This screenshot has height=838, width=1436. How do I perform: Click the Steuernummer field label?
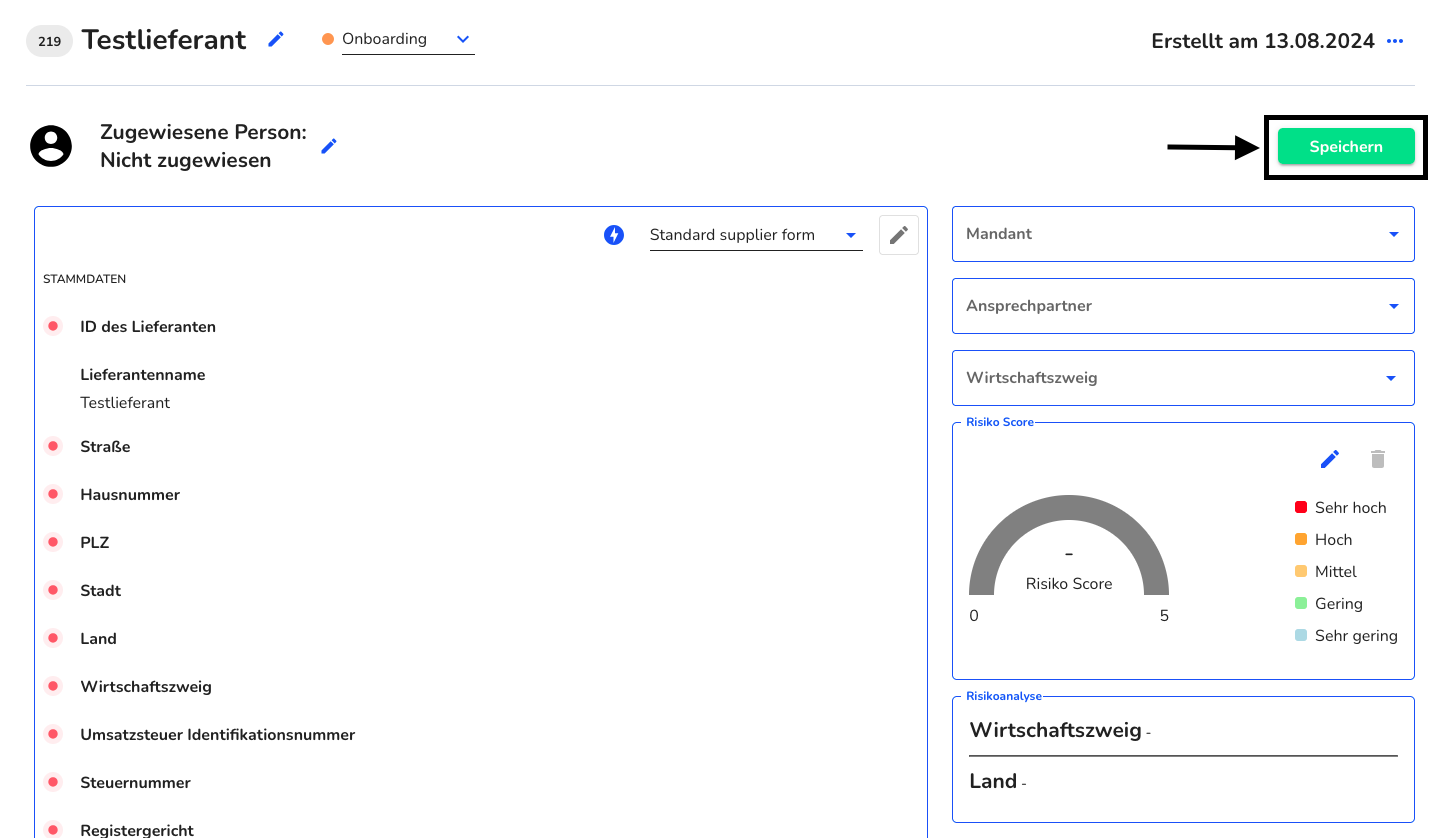click(x=135, y=783)
